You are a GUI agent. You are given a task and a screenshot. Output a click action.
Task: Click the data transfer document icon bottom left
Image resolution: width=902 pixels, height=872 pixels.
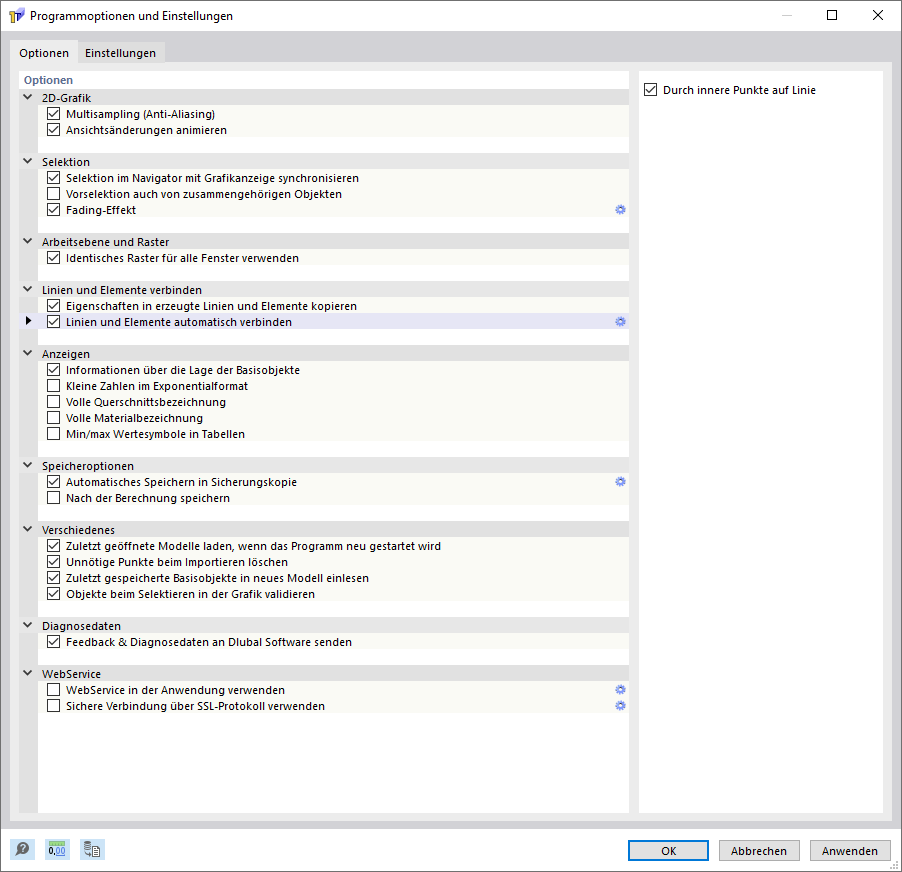tap(92, 849)
